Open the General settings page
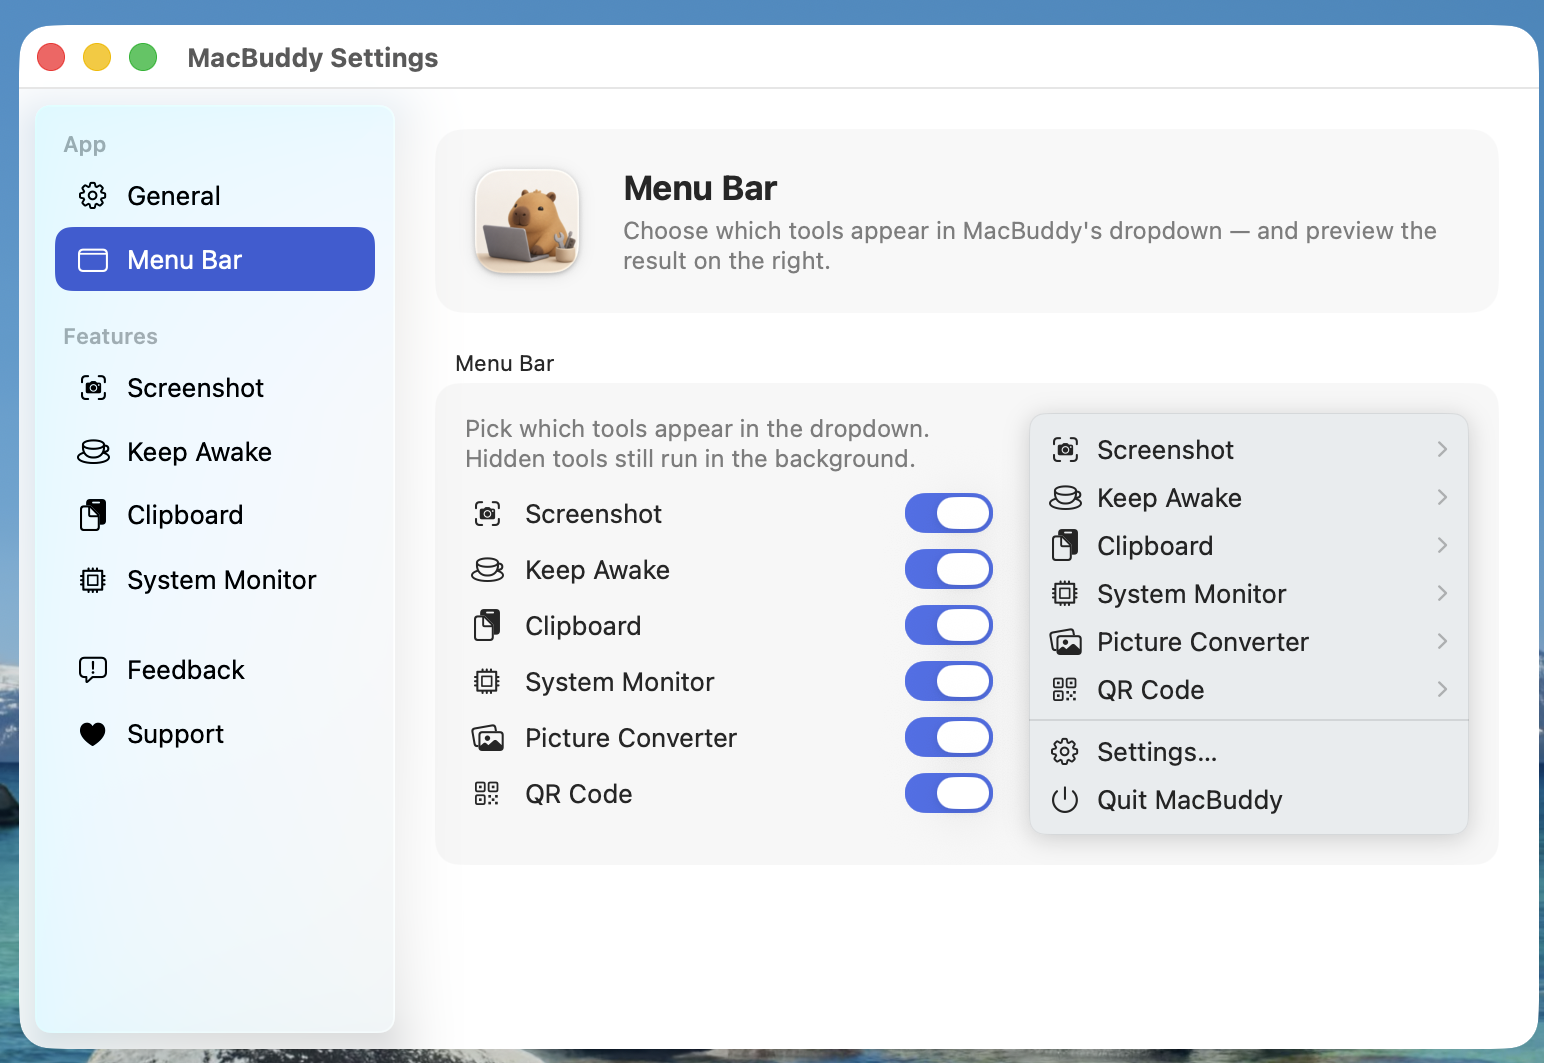 click(x=215, y=196)
